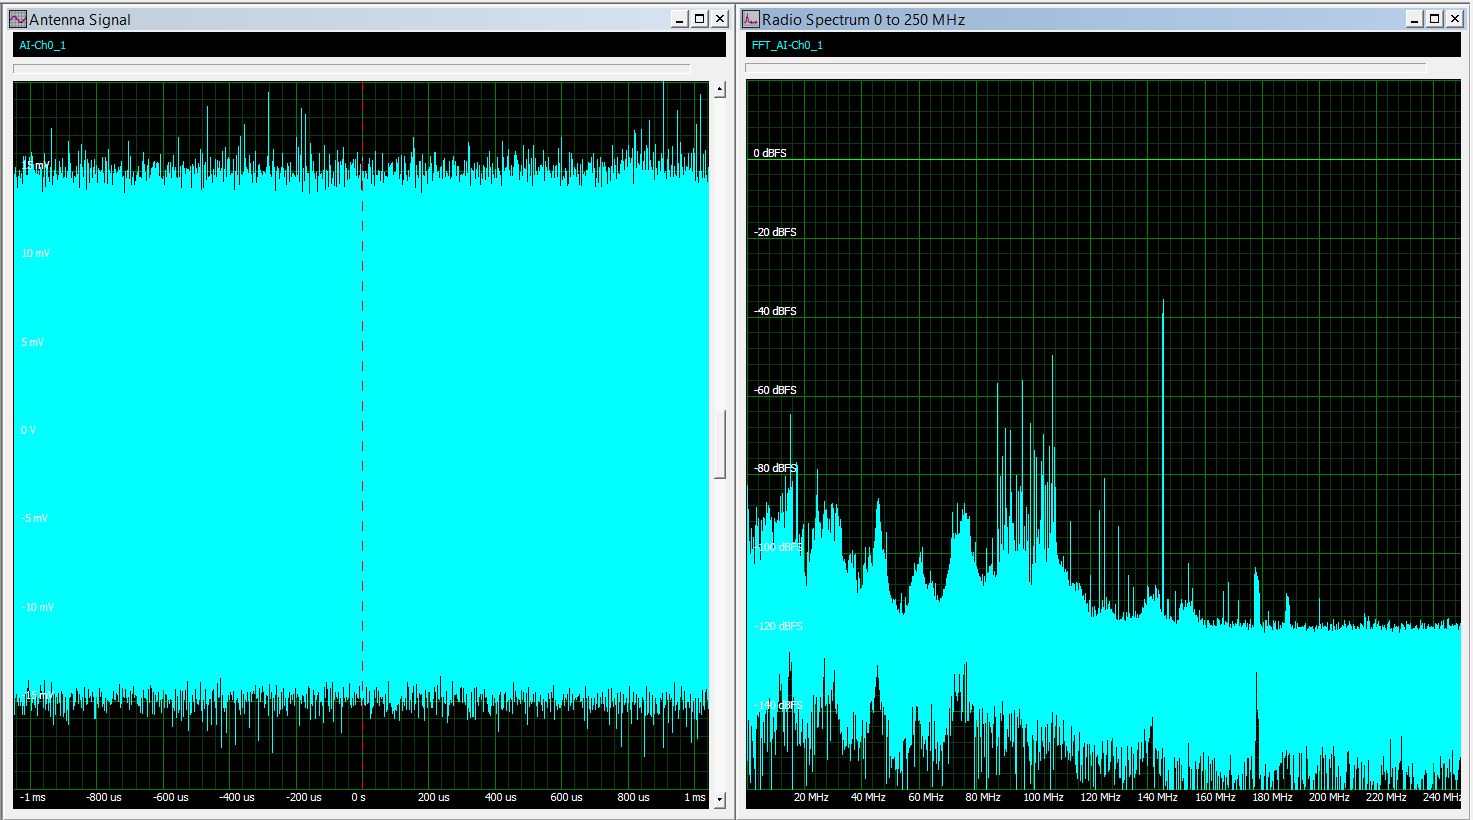Image resolution: width=1473 pixels, height=820 pixels.
Task: Click the -20 dBFS level label
Action: click(x=775, y=232)
